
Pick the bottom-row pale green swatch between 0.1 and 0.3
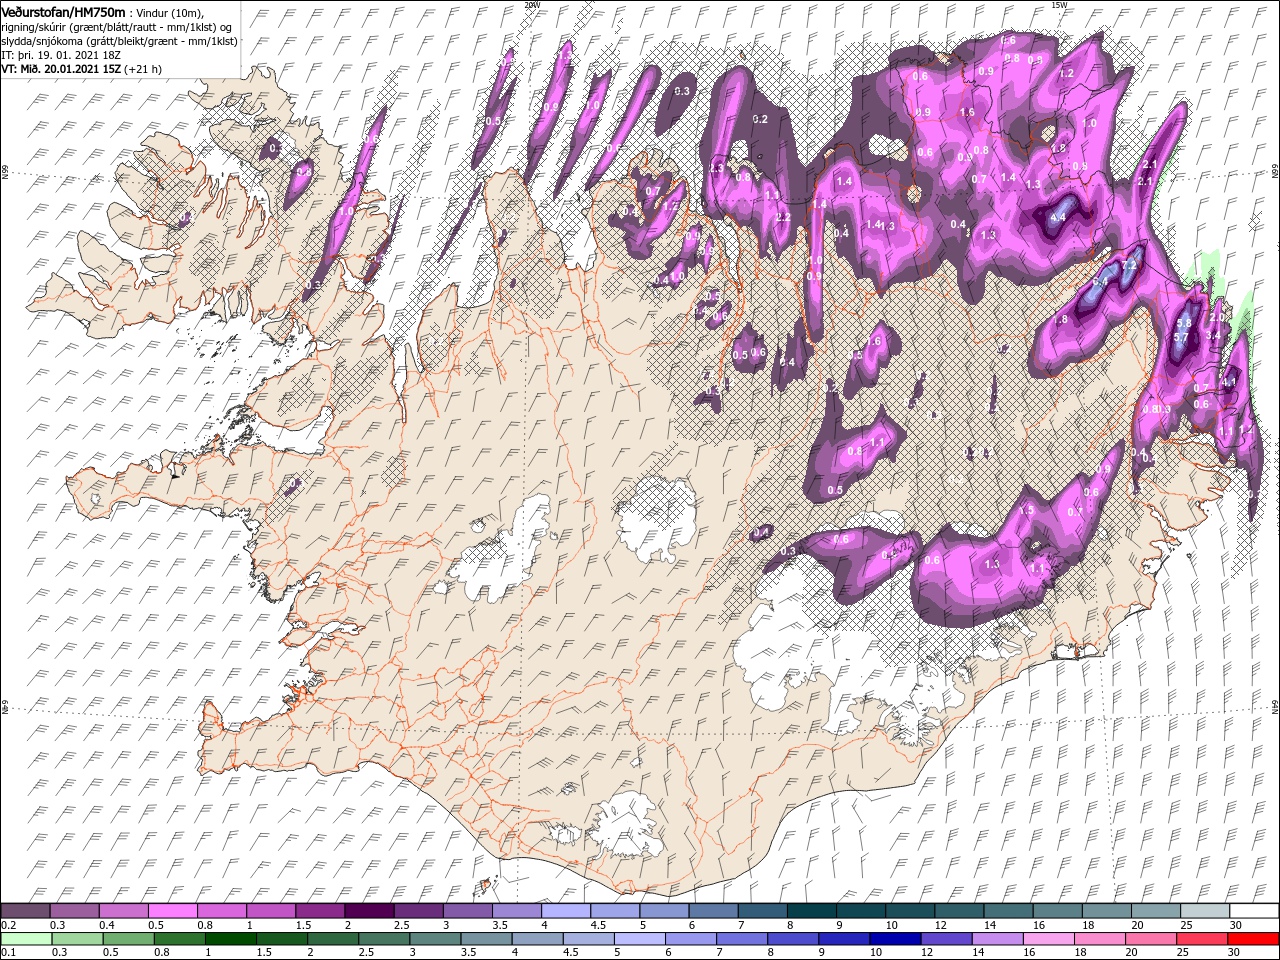[25, 939]
